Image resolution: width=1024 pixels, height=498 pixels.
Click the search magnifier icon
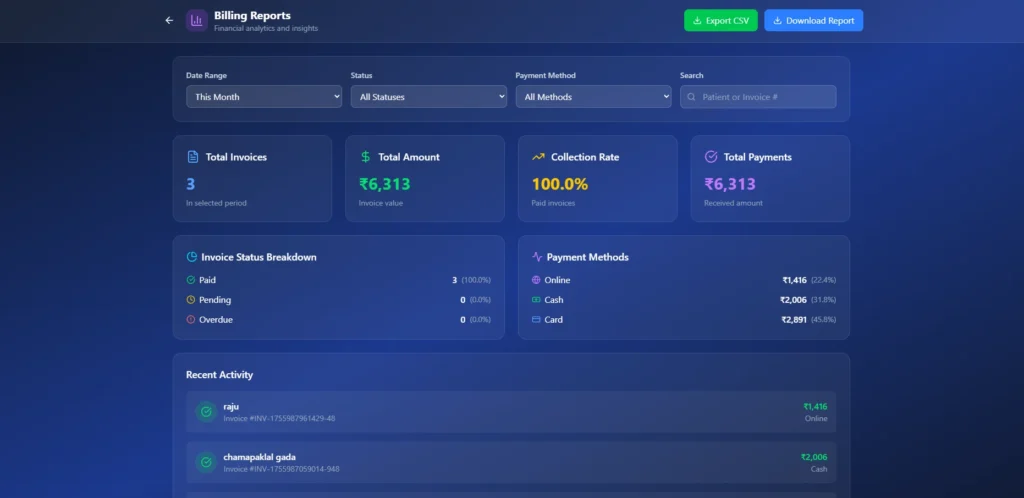coord(691,97)
